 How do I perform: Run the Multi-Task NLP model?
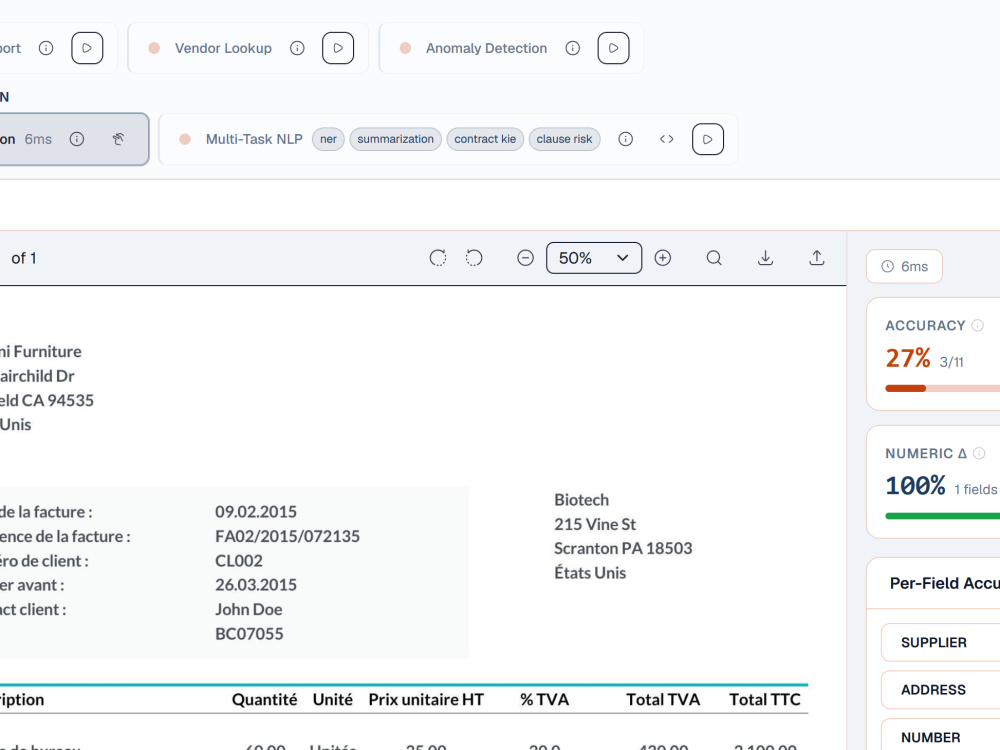[708, 139]
